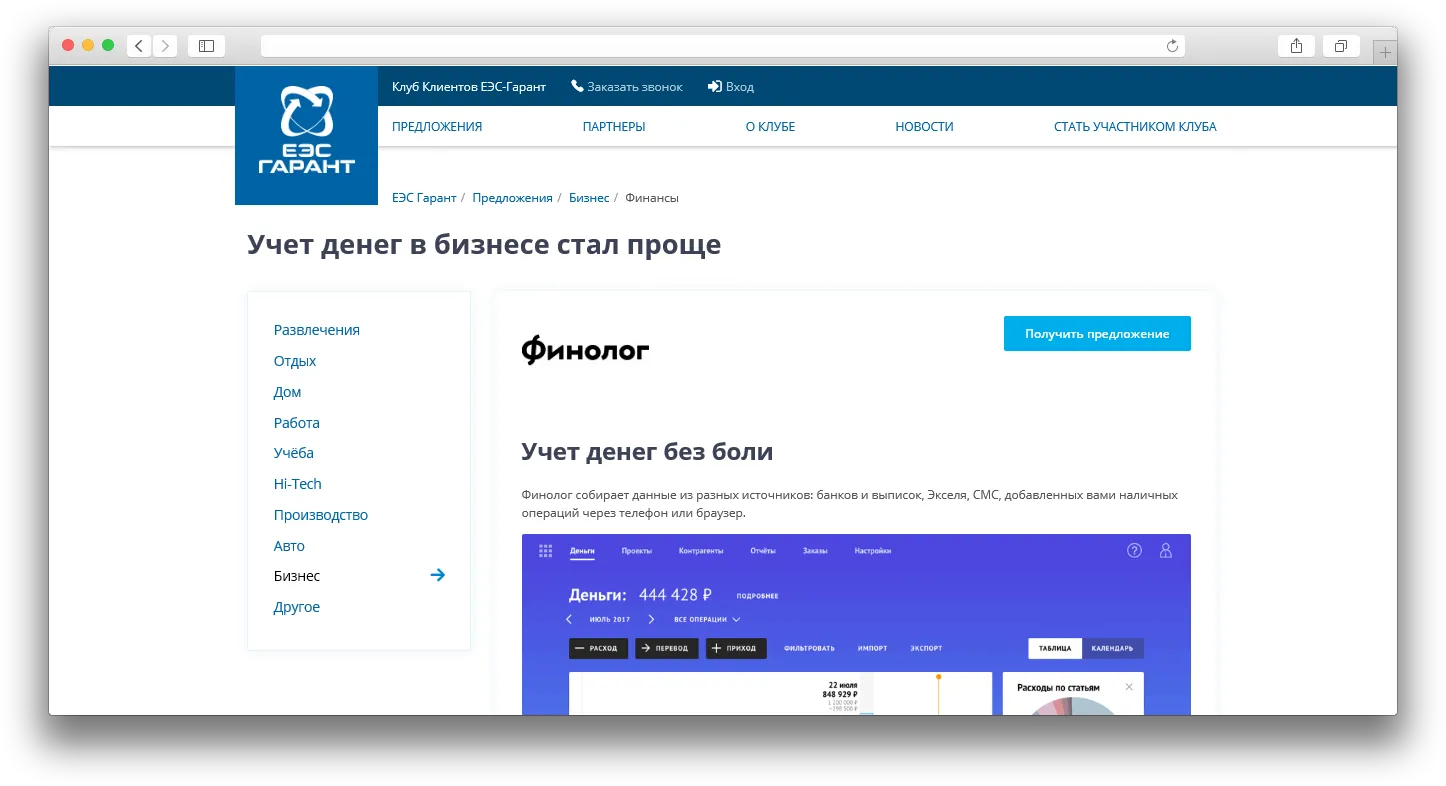
Task: Click the Учет денег без боли heading
Action: pos(647,451)
